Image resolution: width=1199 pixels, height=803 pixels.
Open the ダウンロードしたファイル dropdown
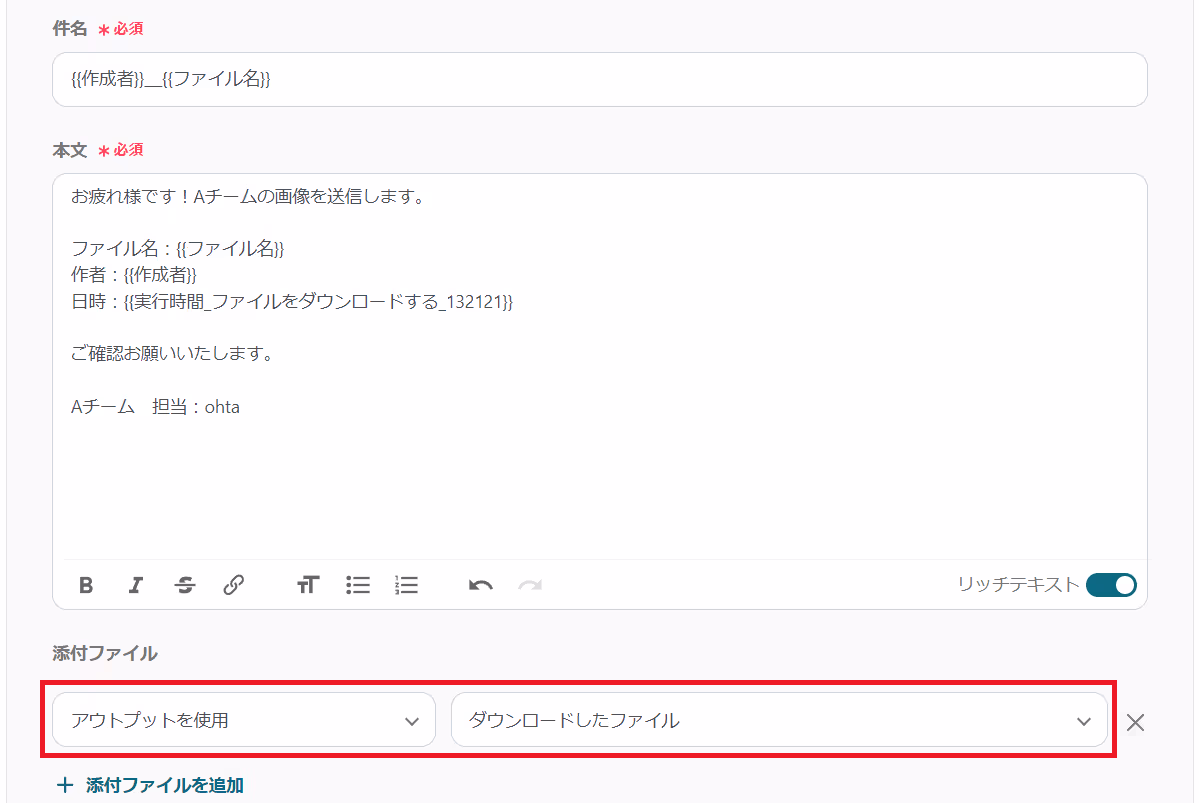779,720
